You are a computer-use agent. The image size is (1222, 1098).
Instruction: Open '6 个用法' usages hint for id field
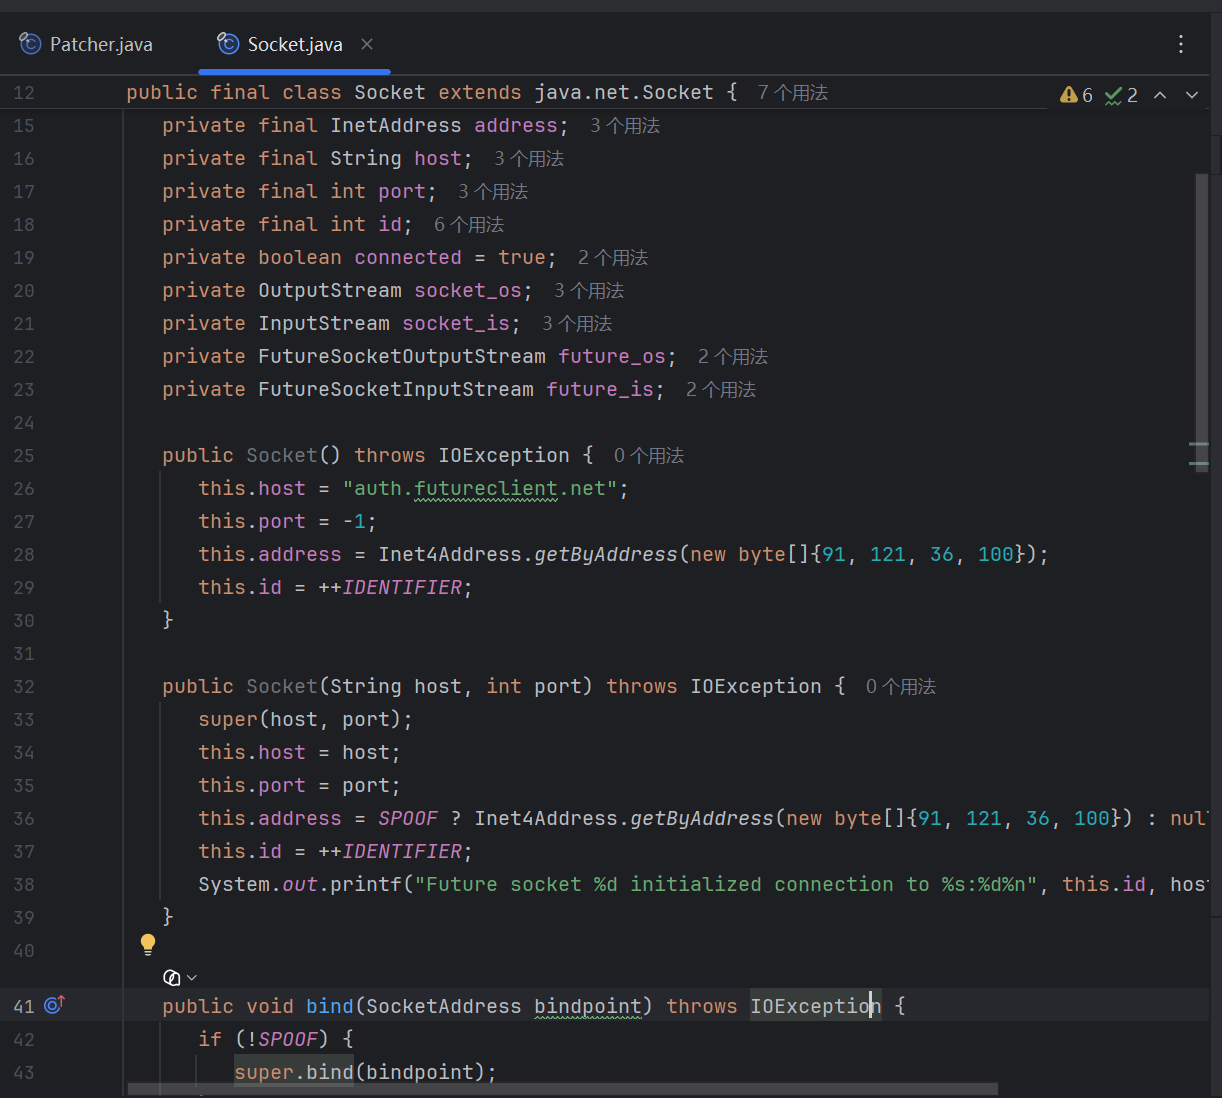pyautogui.click(x=469, y=225)
